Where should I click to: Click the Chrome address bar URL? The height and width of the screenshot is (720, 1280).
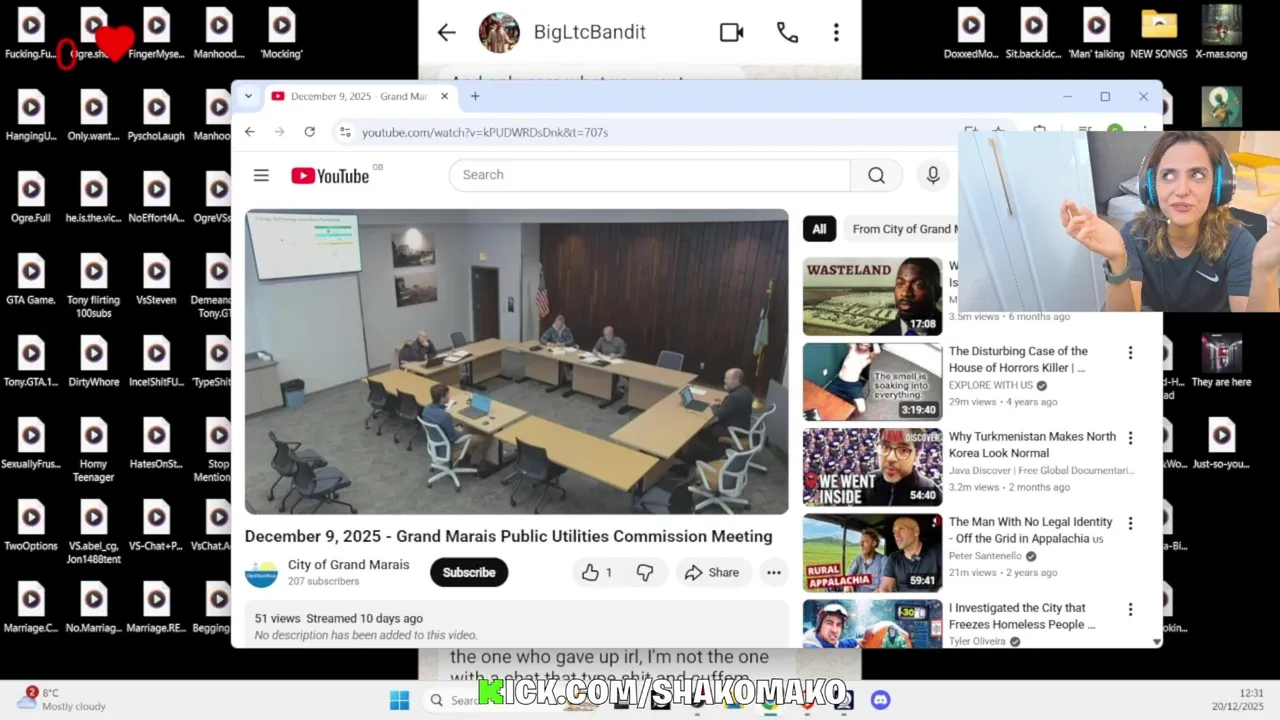[485, 132]
